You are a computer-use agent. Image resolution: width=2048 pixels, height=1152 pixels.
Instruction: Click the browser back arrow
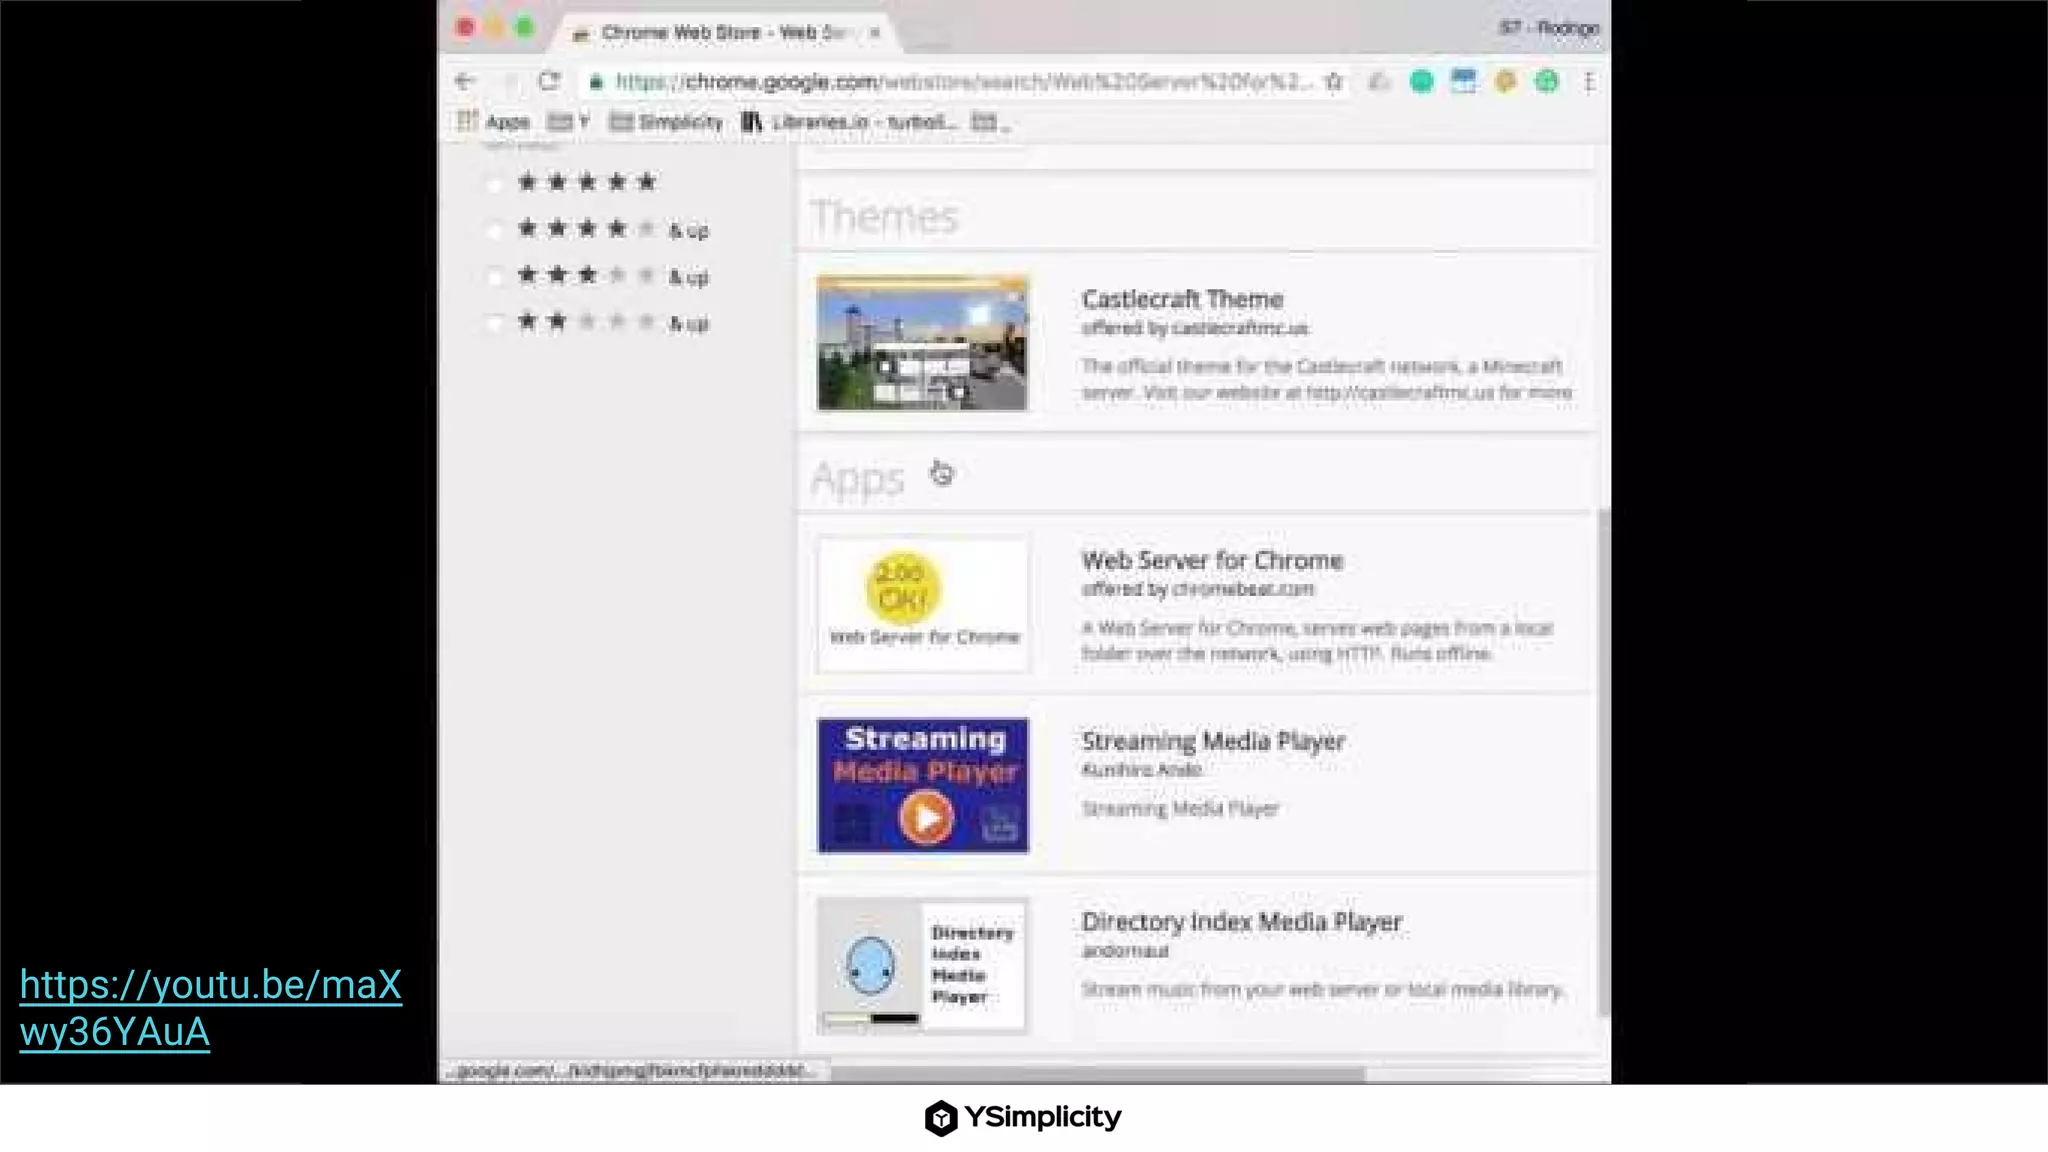pyautogui.click(x=464, y=81)
